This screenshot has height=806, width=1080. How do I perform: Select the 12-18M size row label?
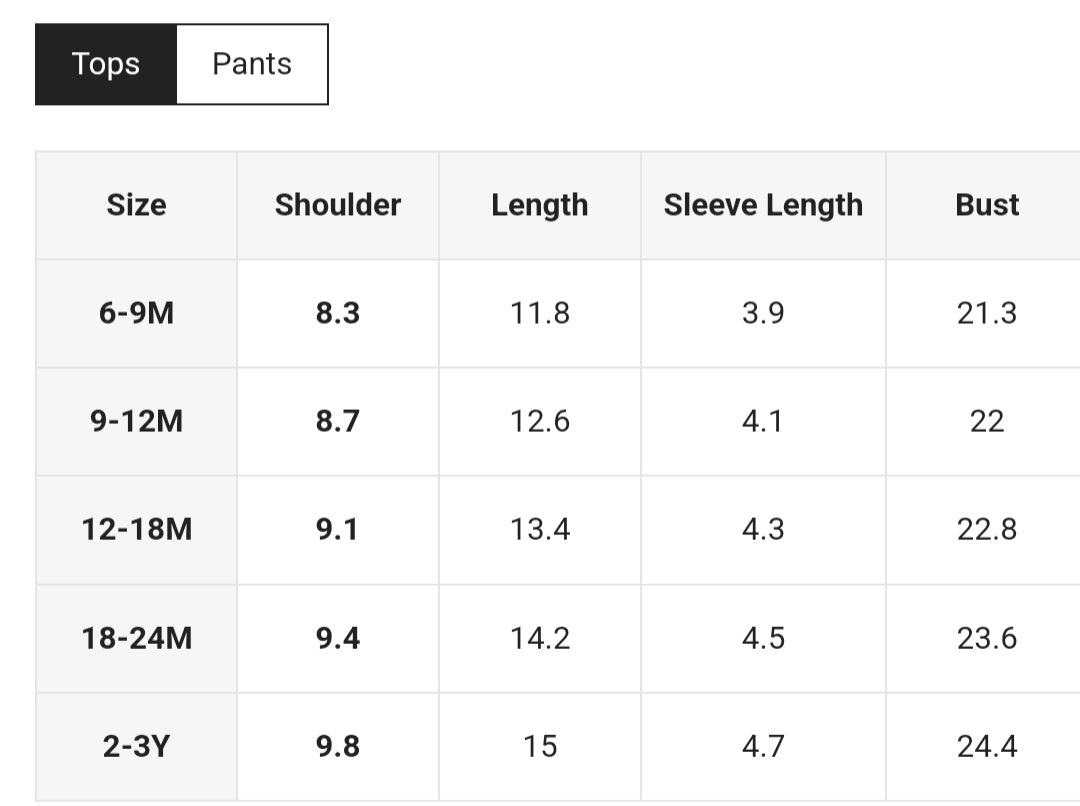pos(136,529)
